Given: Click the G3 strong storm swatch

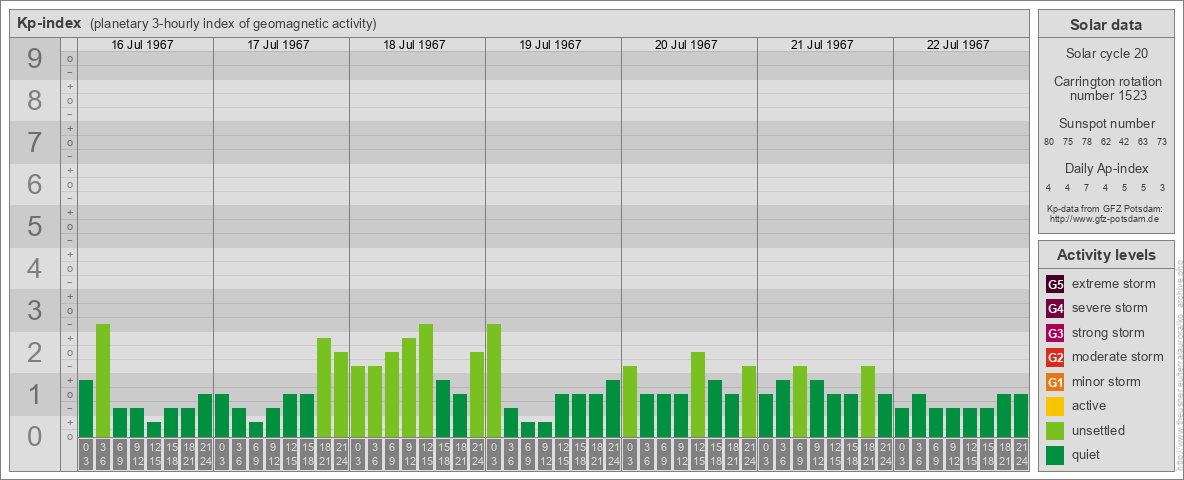Looking at the screenshot, I should 1055,333.
